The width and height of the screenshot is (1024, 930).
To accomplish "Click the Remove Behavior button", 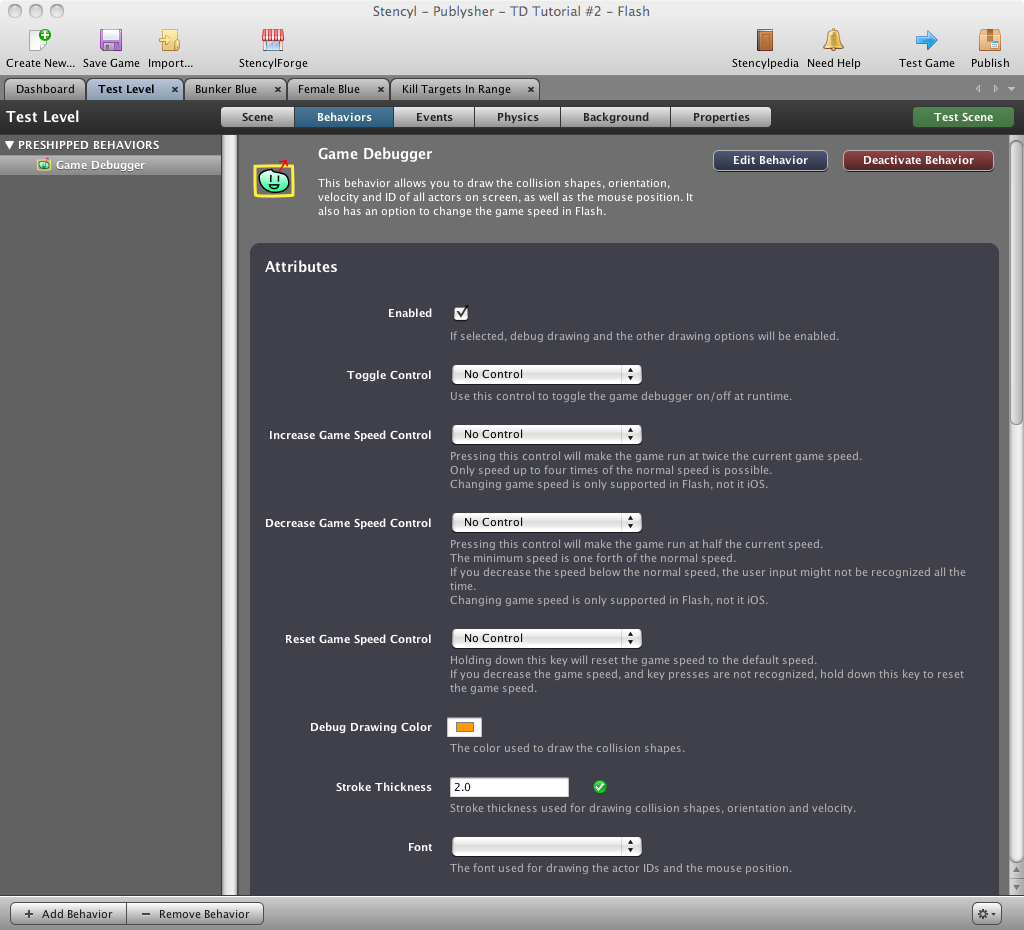I will (x=195, y=914).
